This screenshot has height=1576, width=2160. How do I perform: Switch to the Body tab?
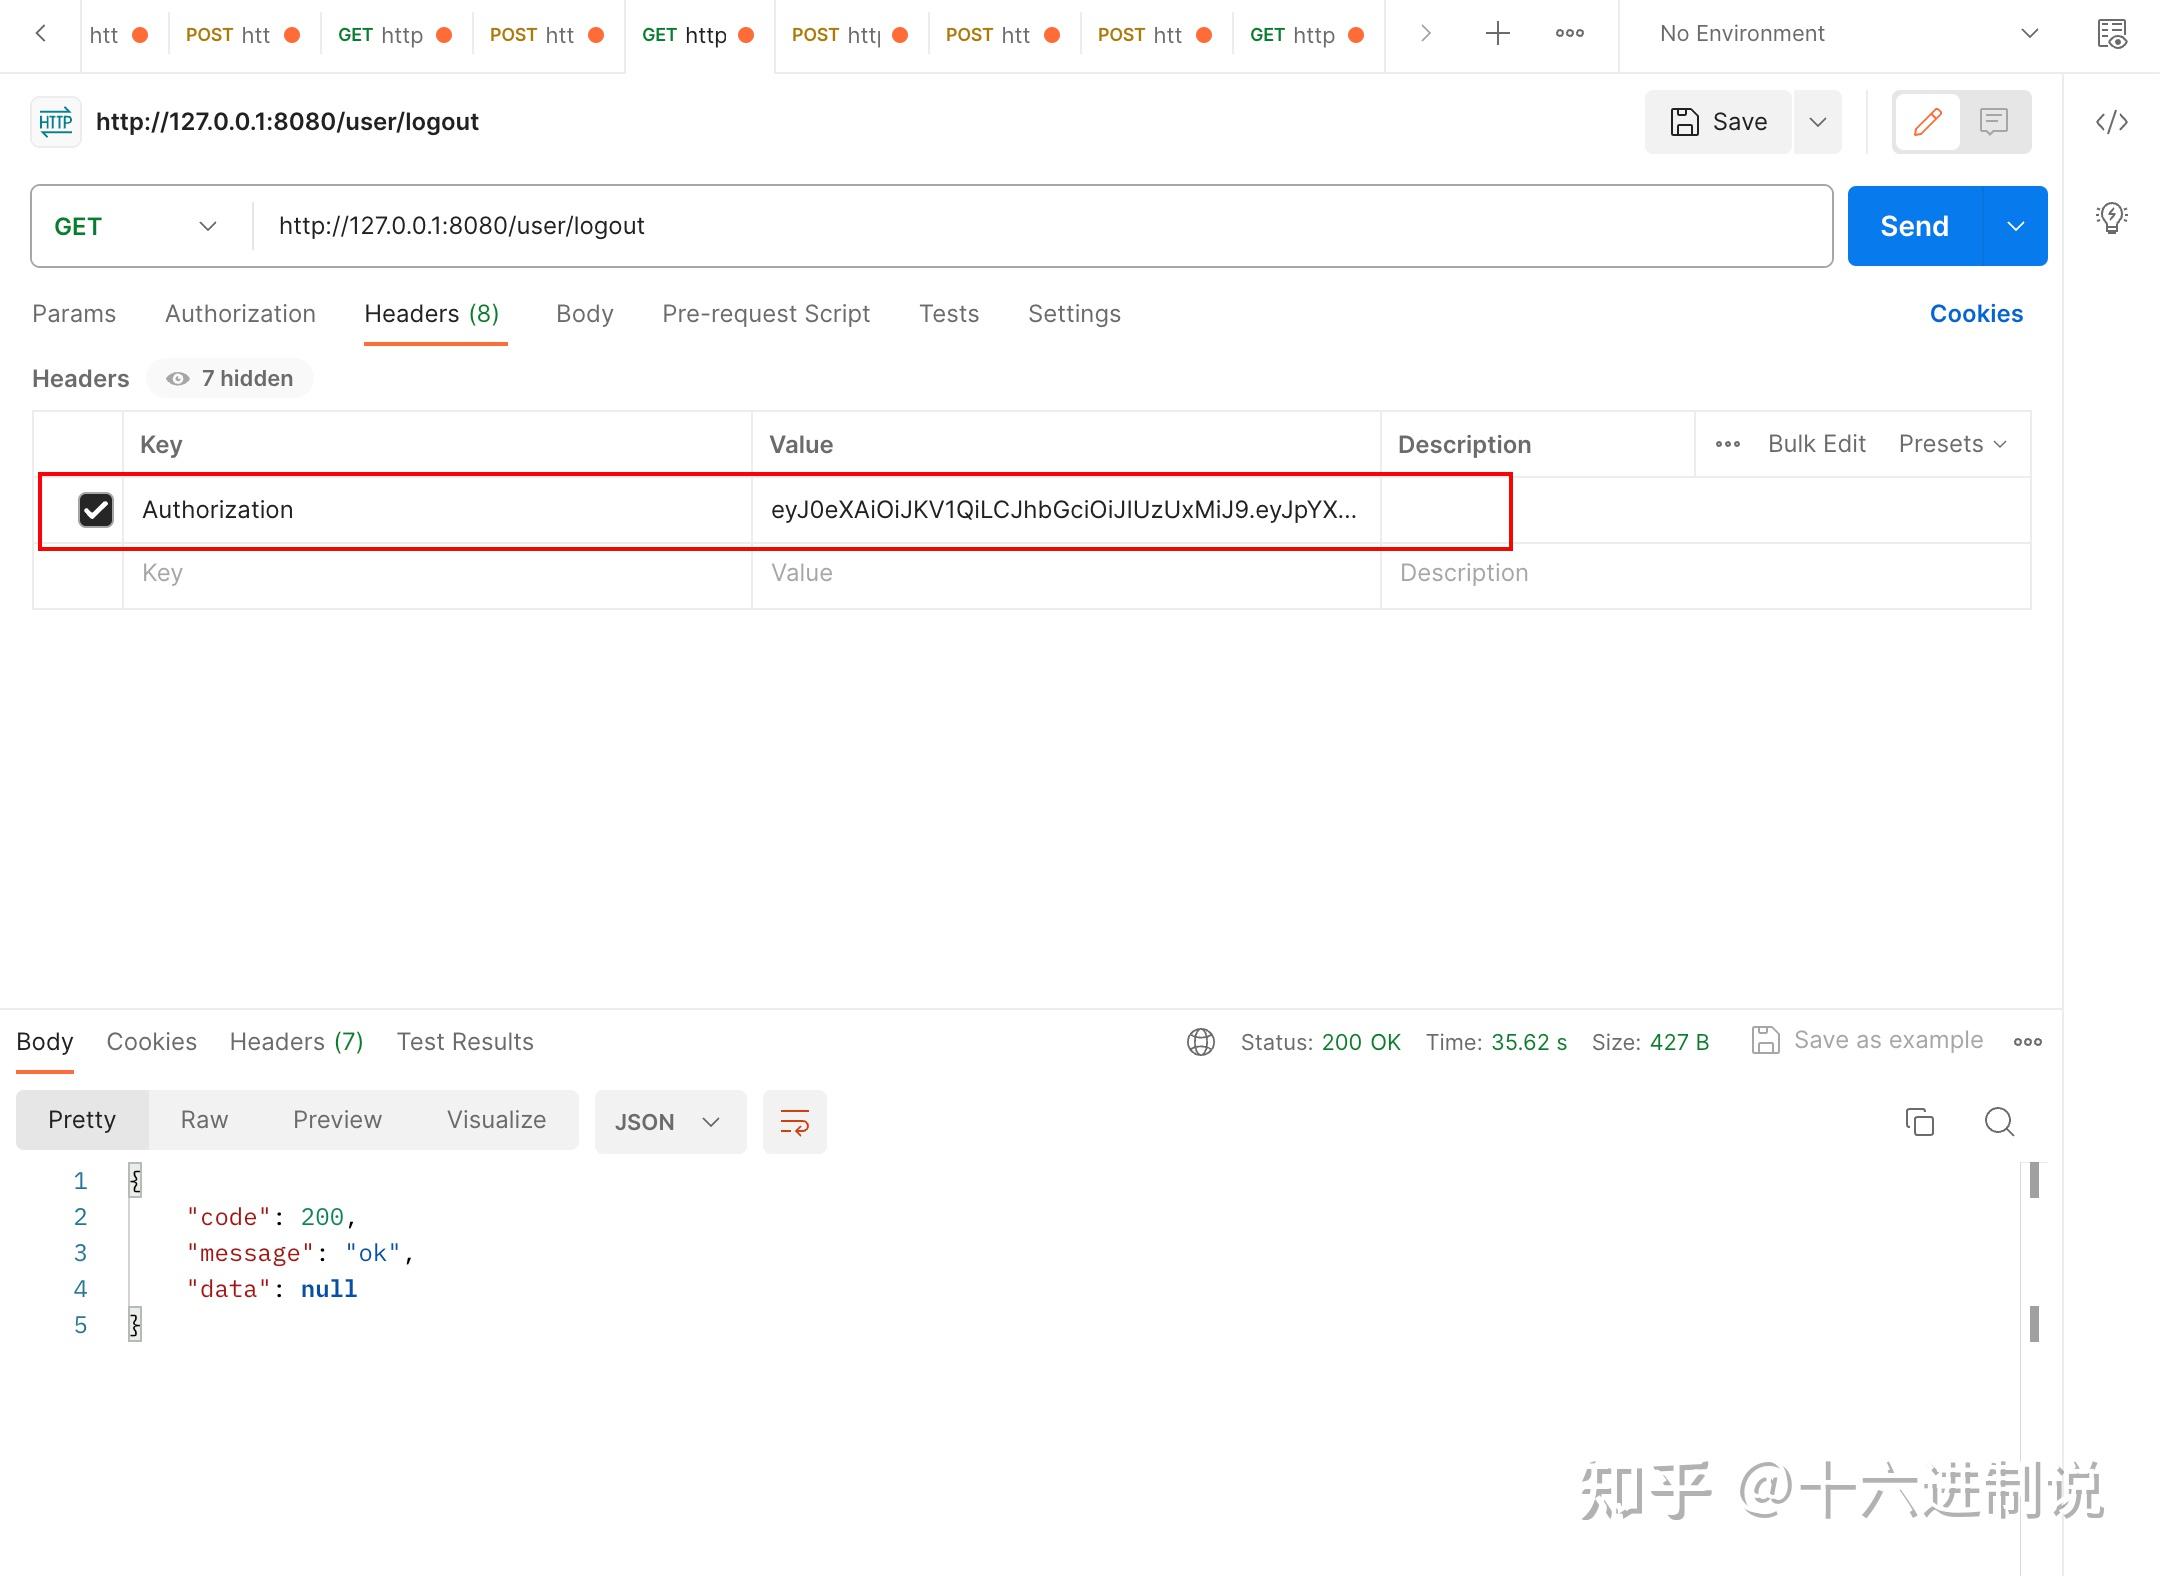[x=584, y=313]
